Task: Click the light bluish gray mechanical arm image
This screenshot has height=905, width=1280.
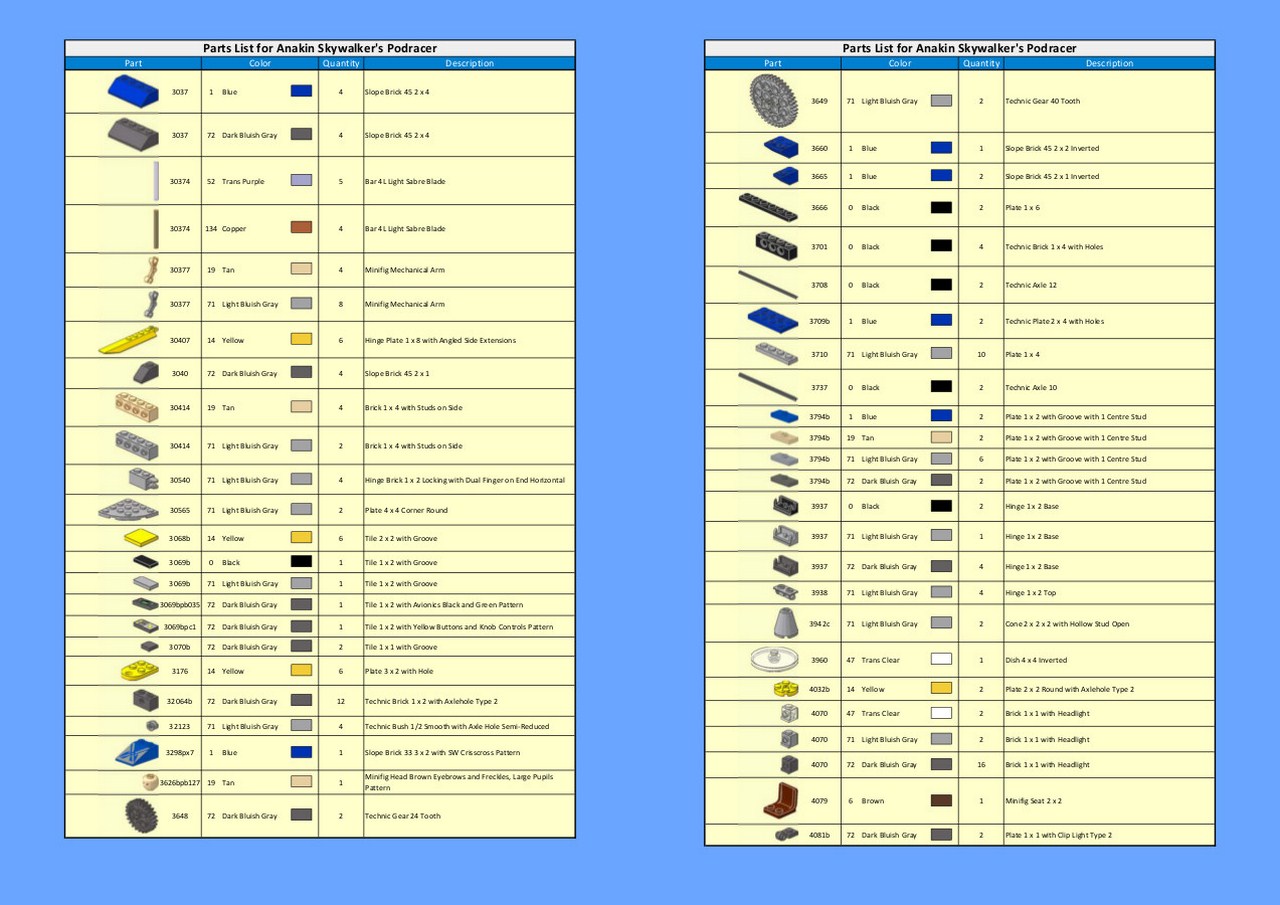Action: click(x=151, y=304)
